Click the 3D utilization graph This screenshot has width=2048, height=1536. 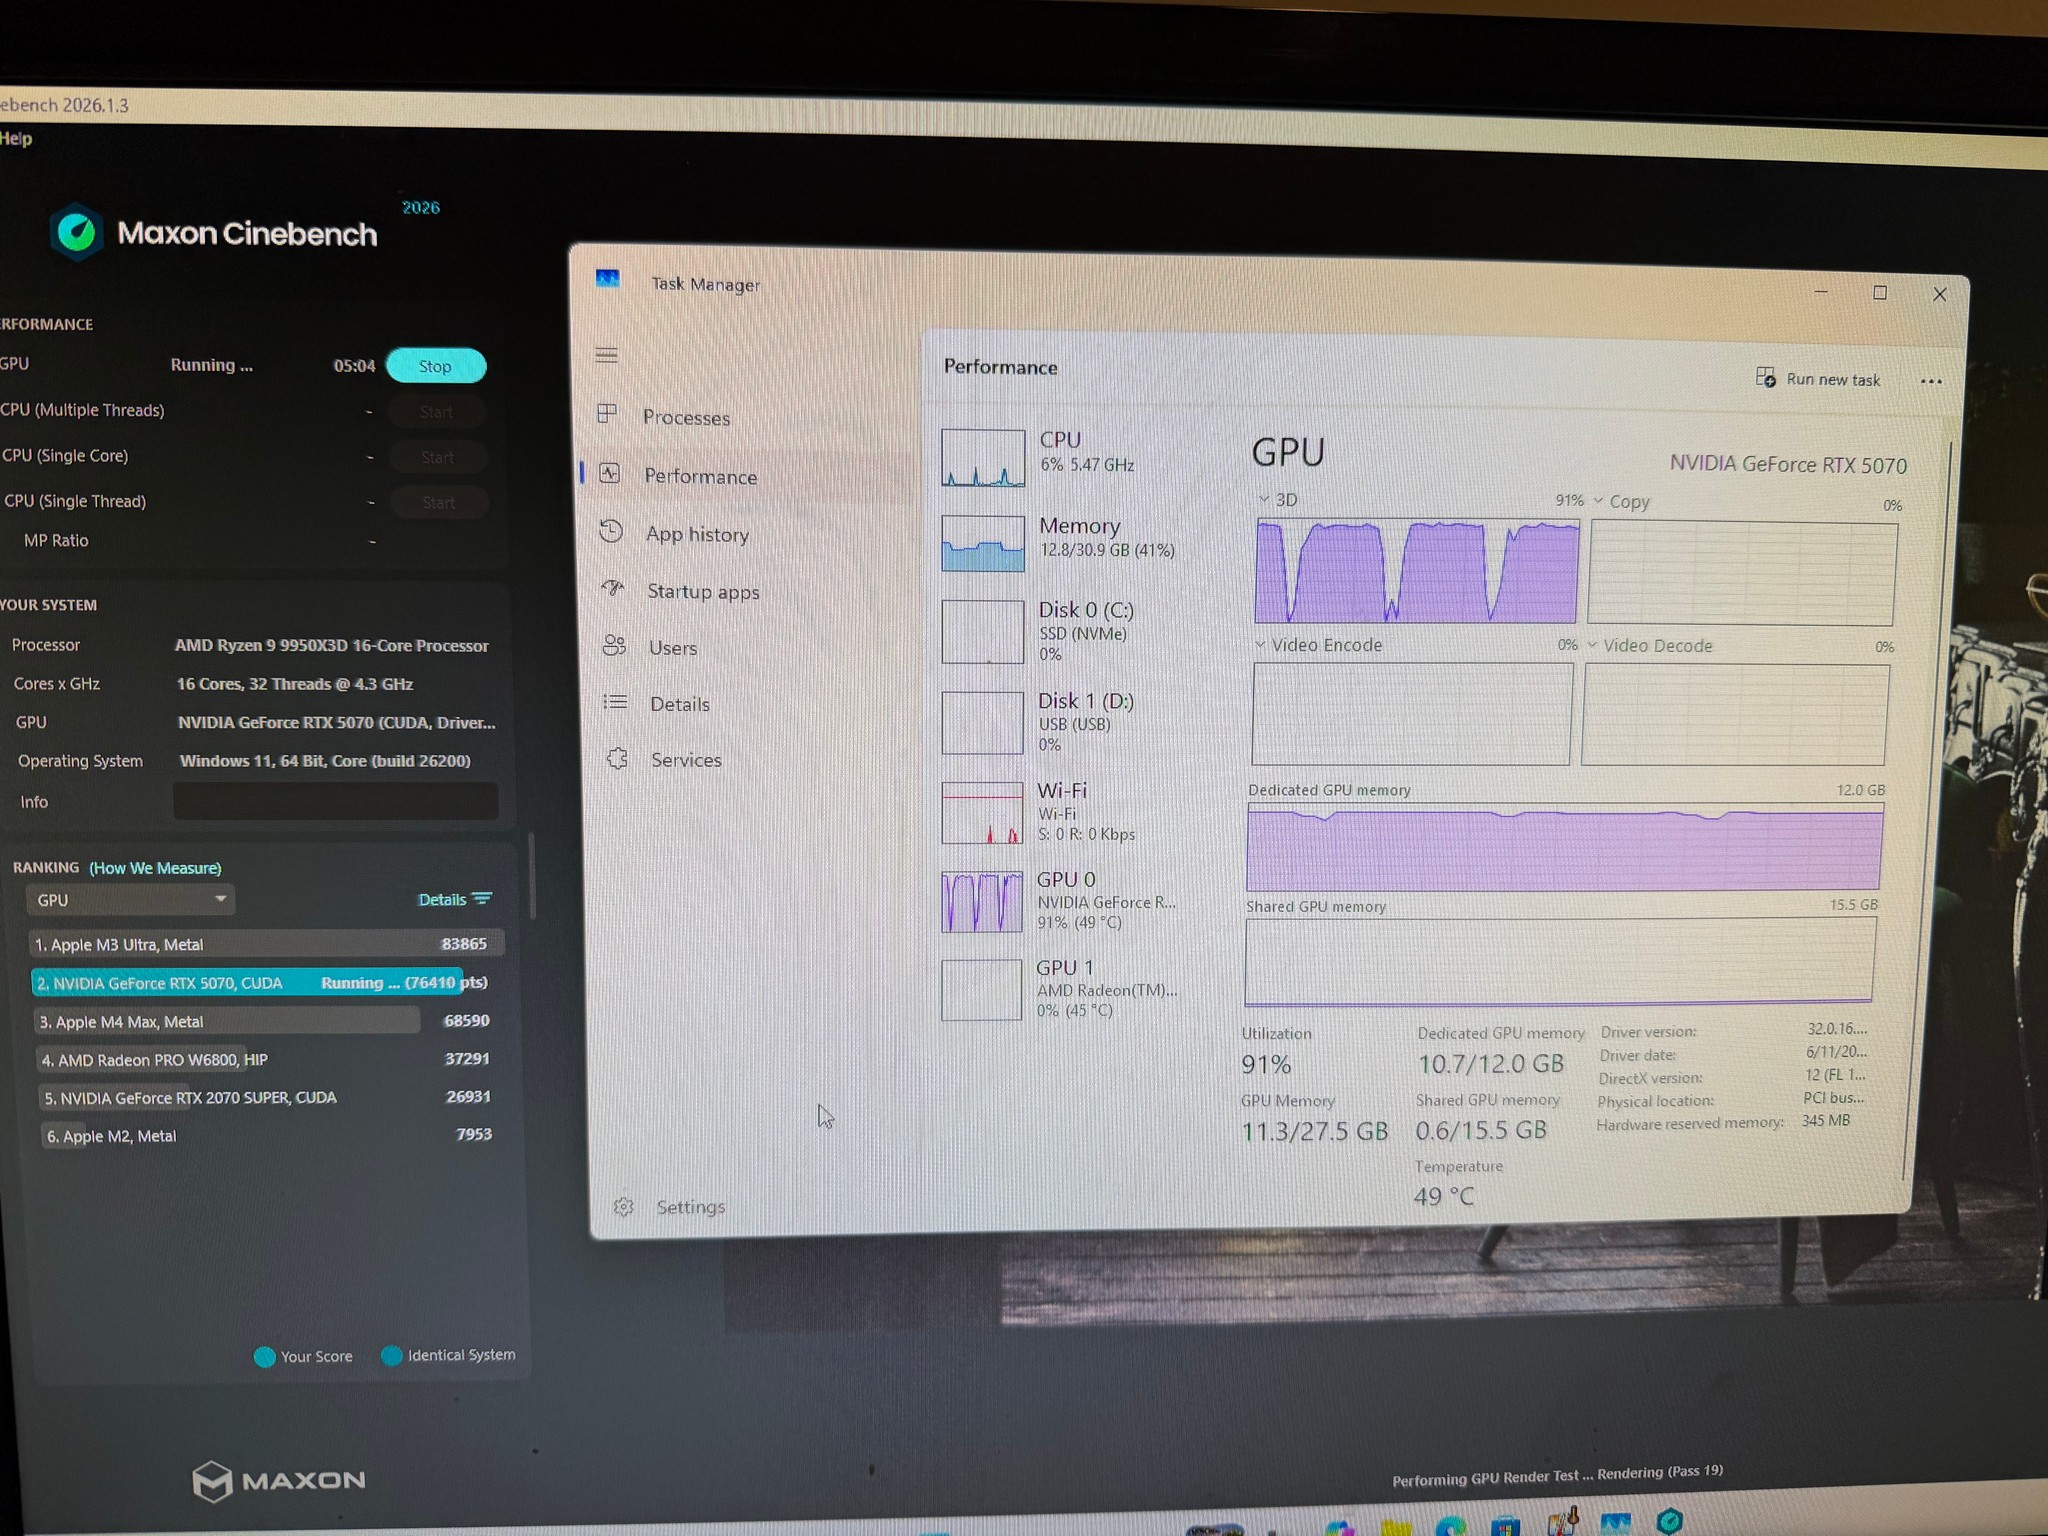click(x=1417, y=571)
